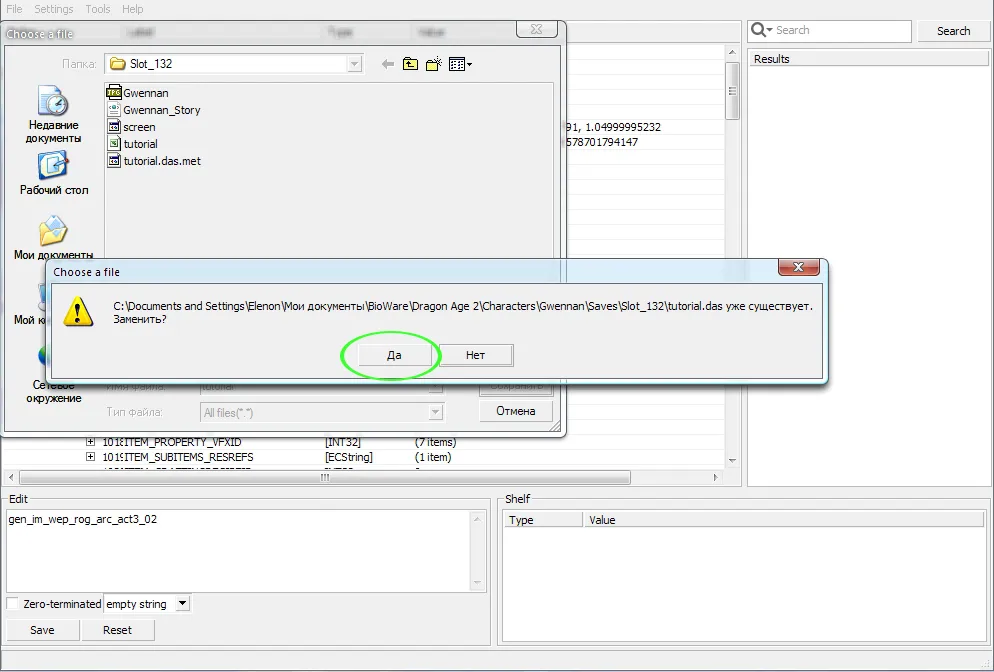Click the [ECString] type cell
Viewport: 994px width, 672px height.
[349, 456]
